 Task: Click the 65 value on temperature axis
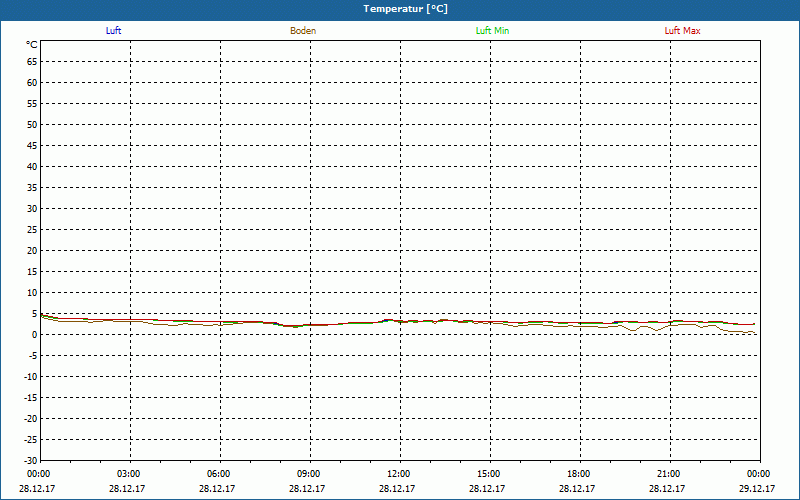coord(32,62)
